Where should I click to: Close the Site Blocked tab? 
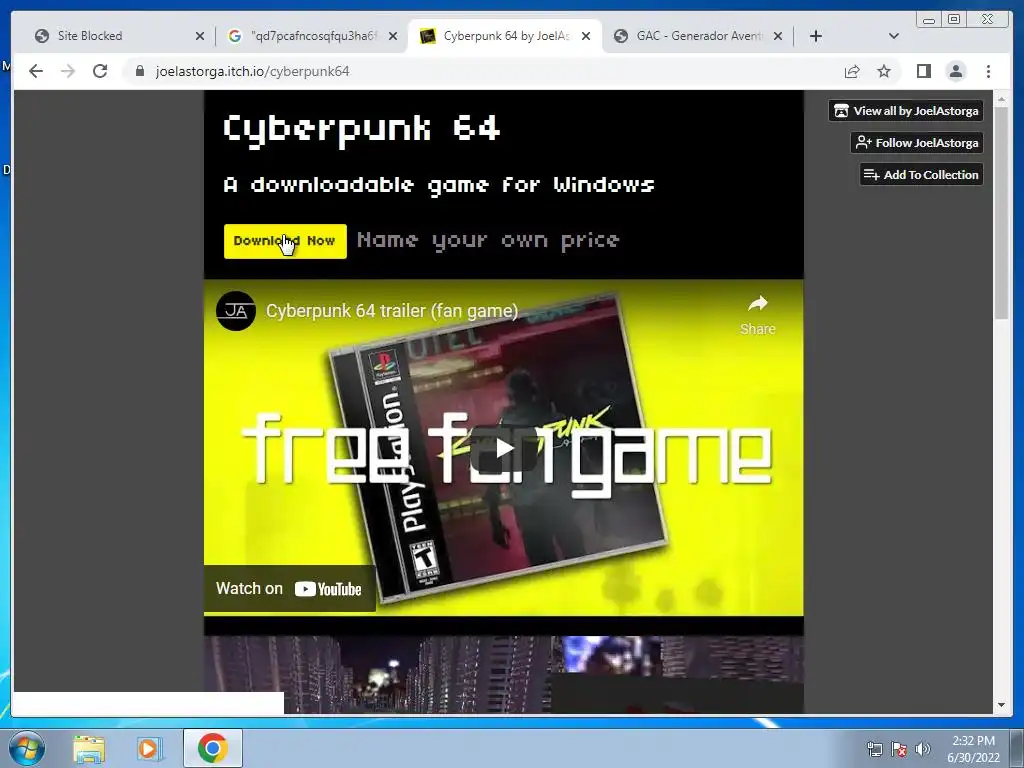coord(200,36)
